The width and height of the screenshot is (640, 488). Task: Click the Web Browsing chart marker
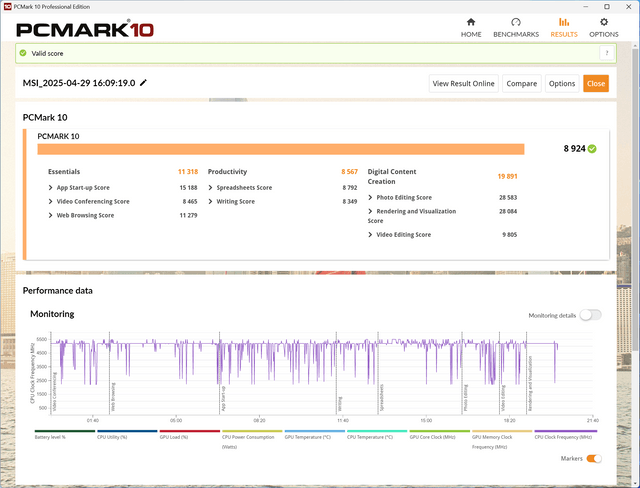point(113,397)
